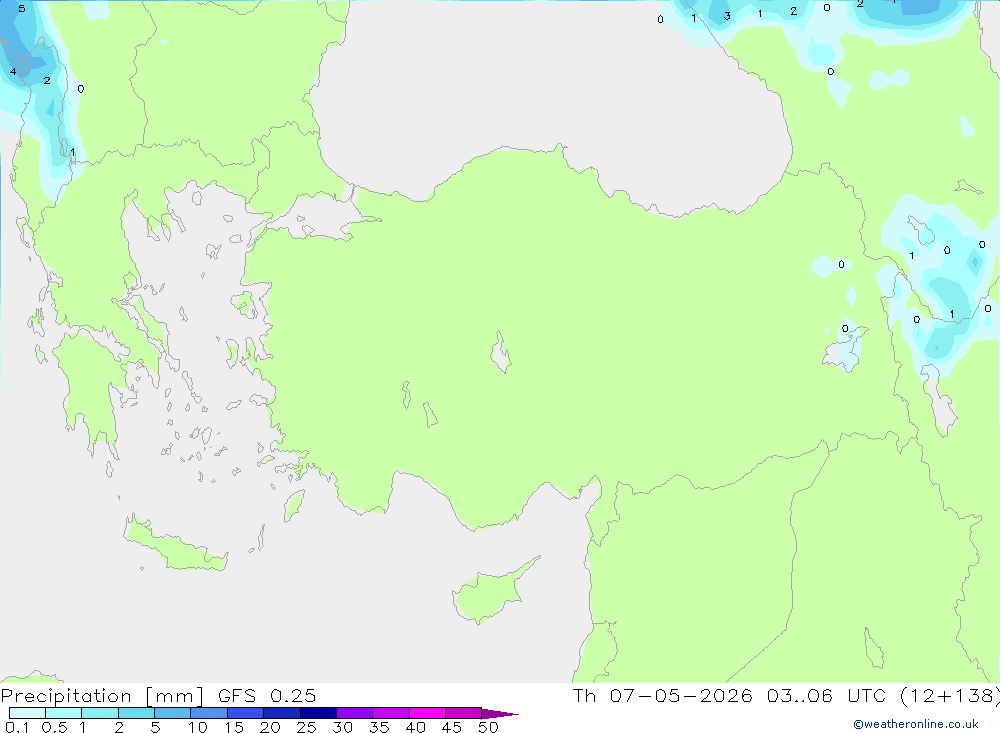Click the '(12+138)' forecast offset text

950,695
